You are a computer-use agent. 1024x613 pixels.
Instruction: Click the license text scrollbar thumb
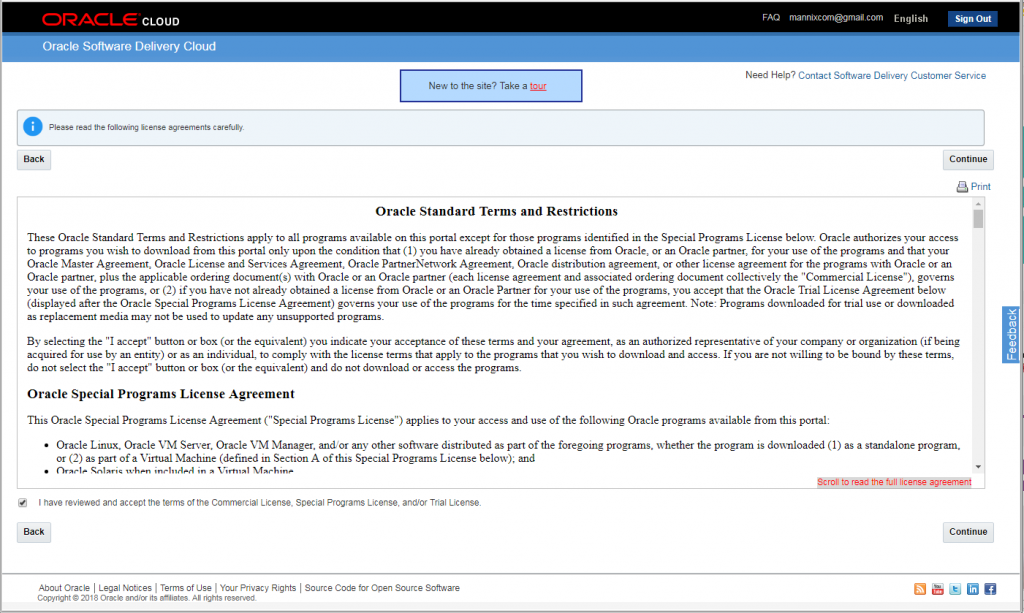pyautogui.click(x=978, y=219)
